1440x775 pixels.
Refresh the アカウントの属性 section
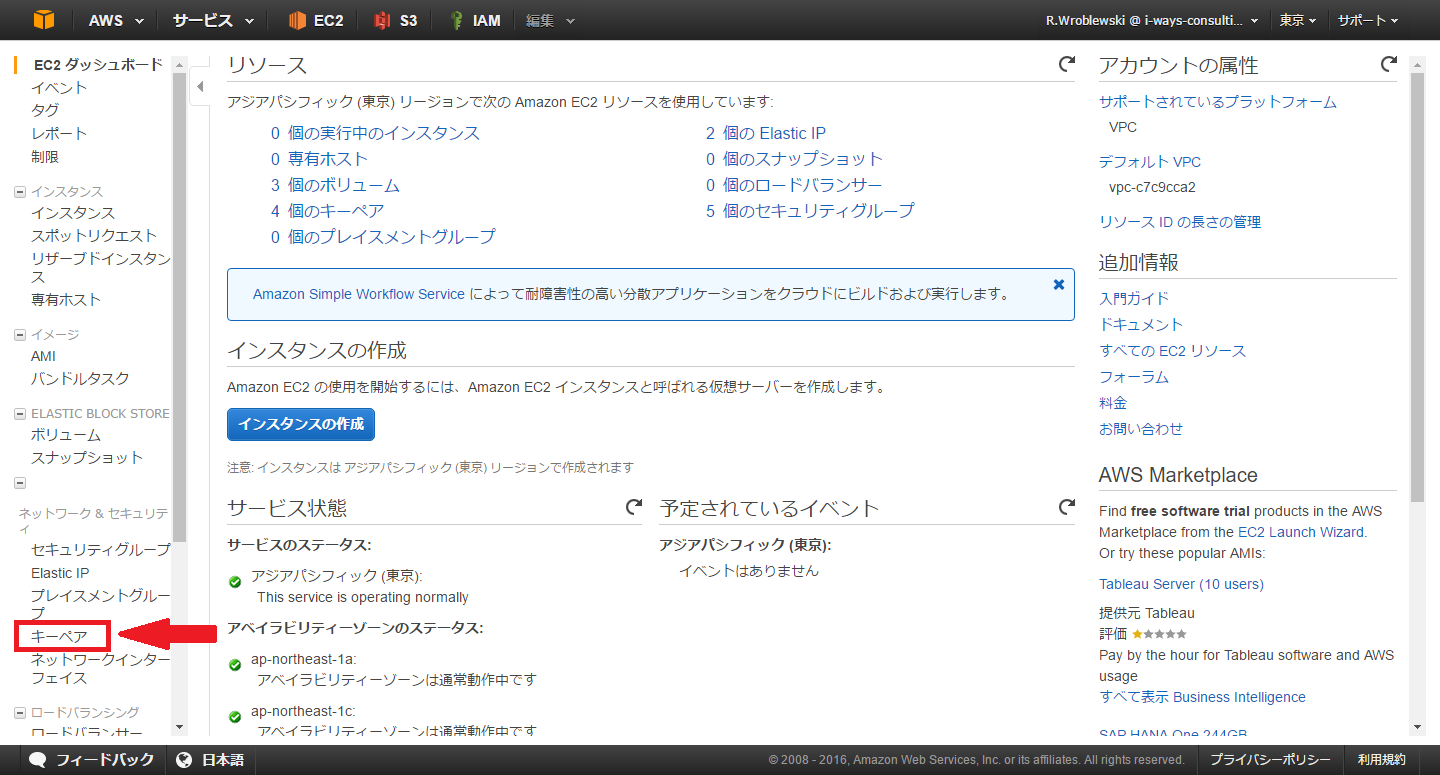(1389, 65)
